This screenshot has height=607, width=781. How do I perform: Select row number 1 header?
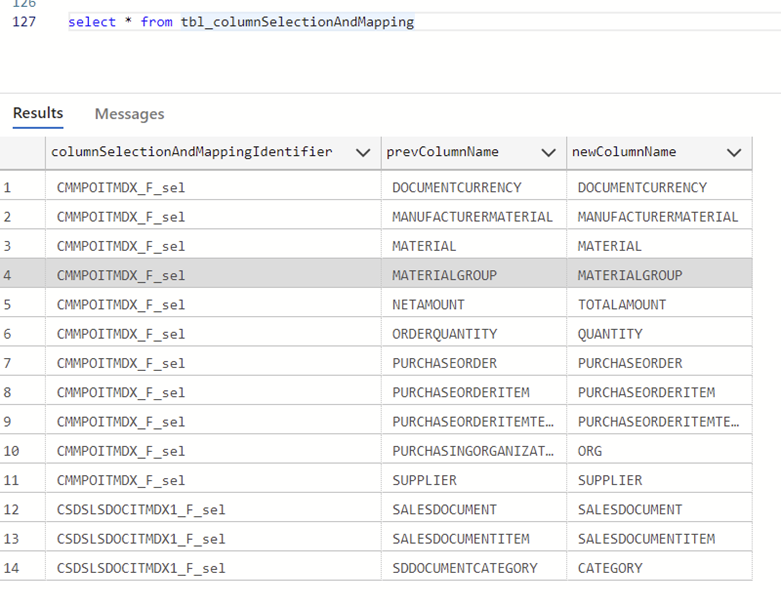click(22, 187)
